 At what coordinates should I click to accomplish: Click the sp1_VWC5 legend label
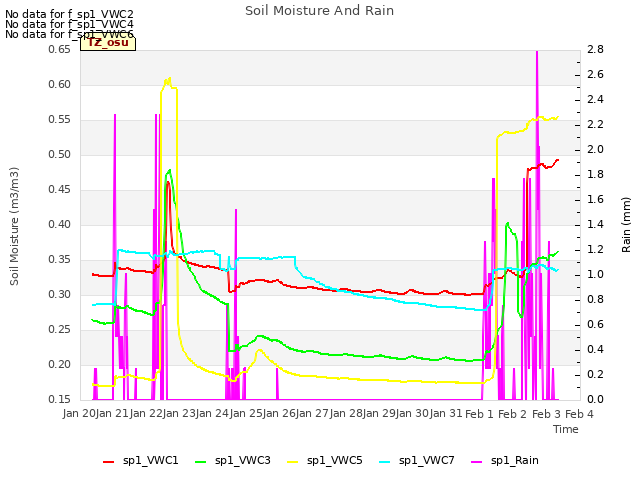tap(335, 460)
